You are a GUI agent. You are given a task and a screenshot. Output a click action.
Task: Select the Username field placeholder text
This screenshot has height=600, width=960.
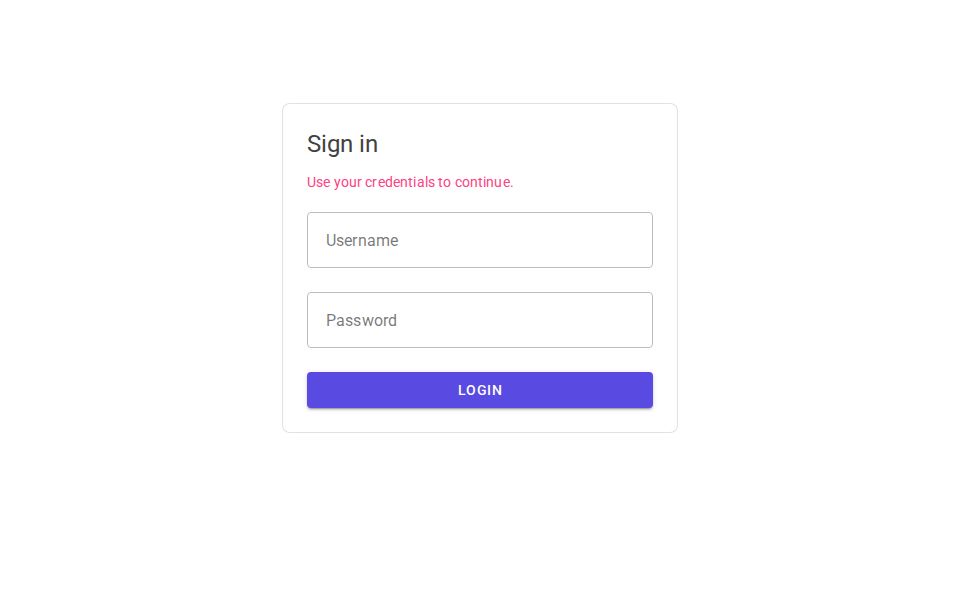(x=362, y=240)
